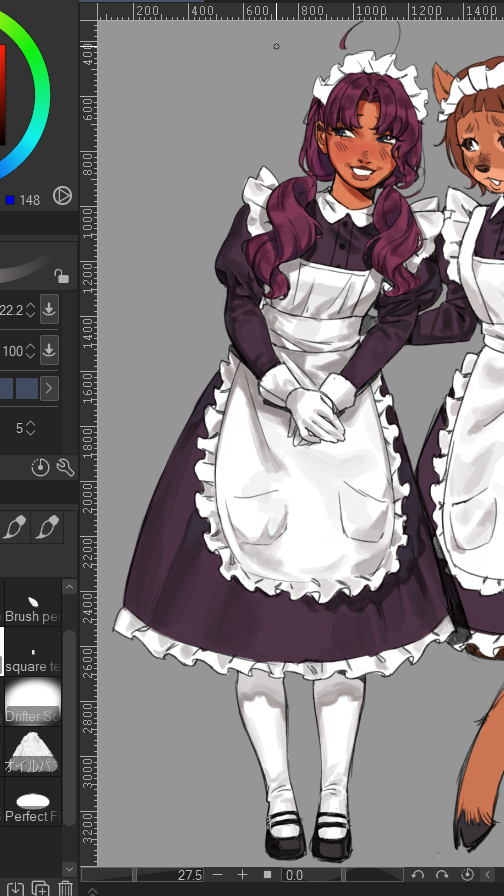
Task: Click the duplicate sub tool icon
Action: point(41,888)
